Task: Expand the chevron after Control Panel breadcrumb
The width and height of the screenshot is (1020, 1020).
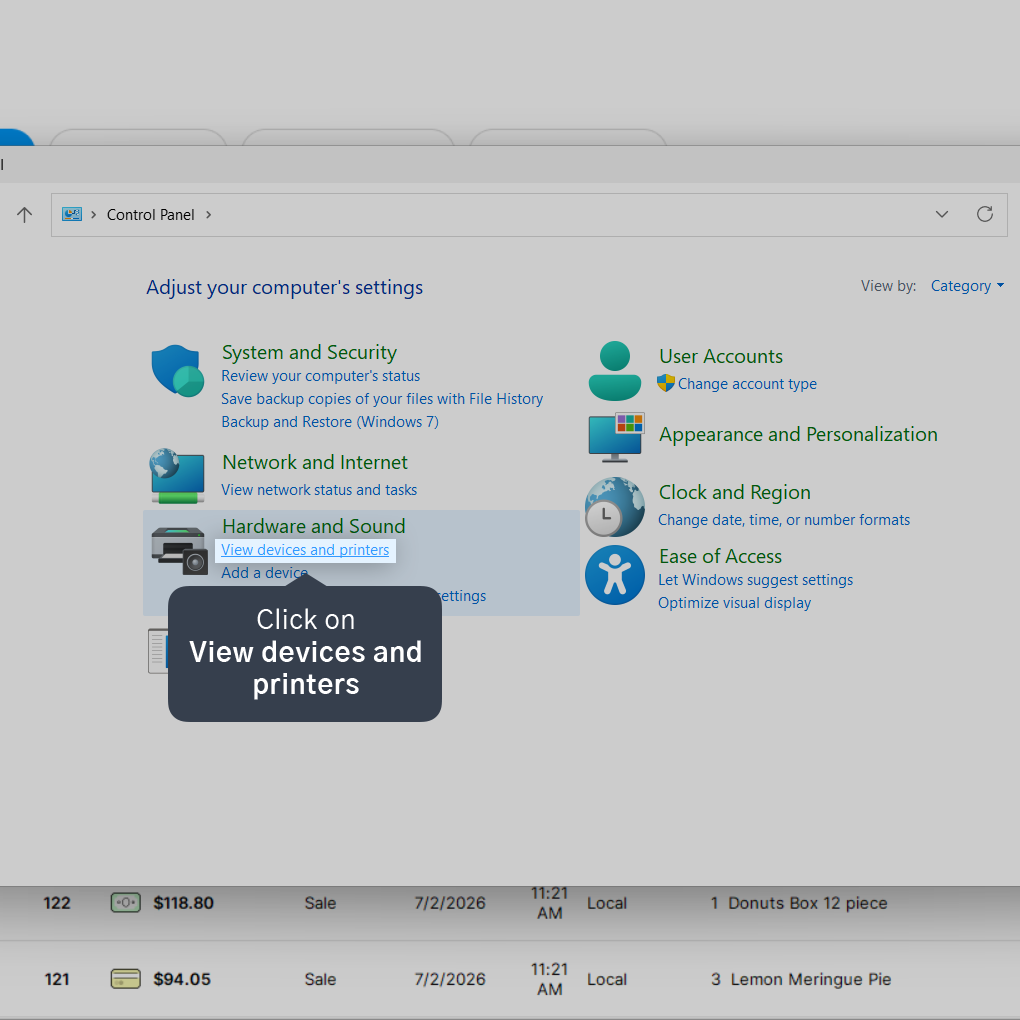Action: pyautogui.click(x=208, y=215)
